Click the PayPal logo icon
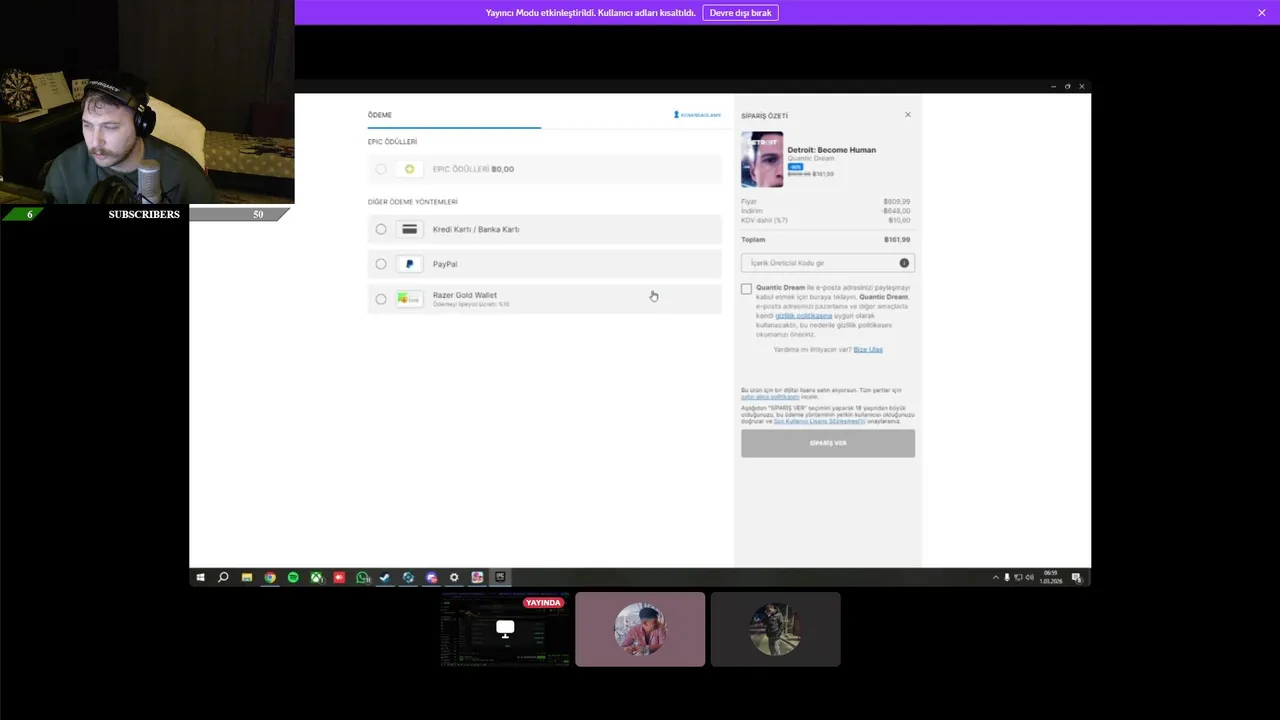The width and height of the screenshot is (1280, 720). tap(409, 264)
